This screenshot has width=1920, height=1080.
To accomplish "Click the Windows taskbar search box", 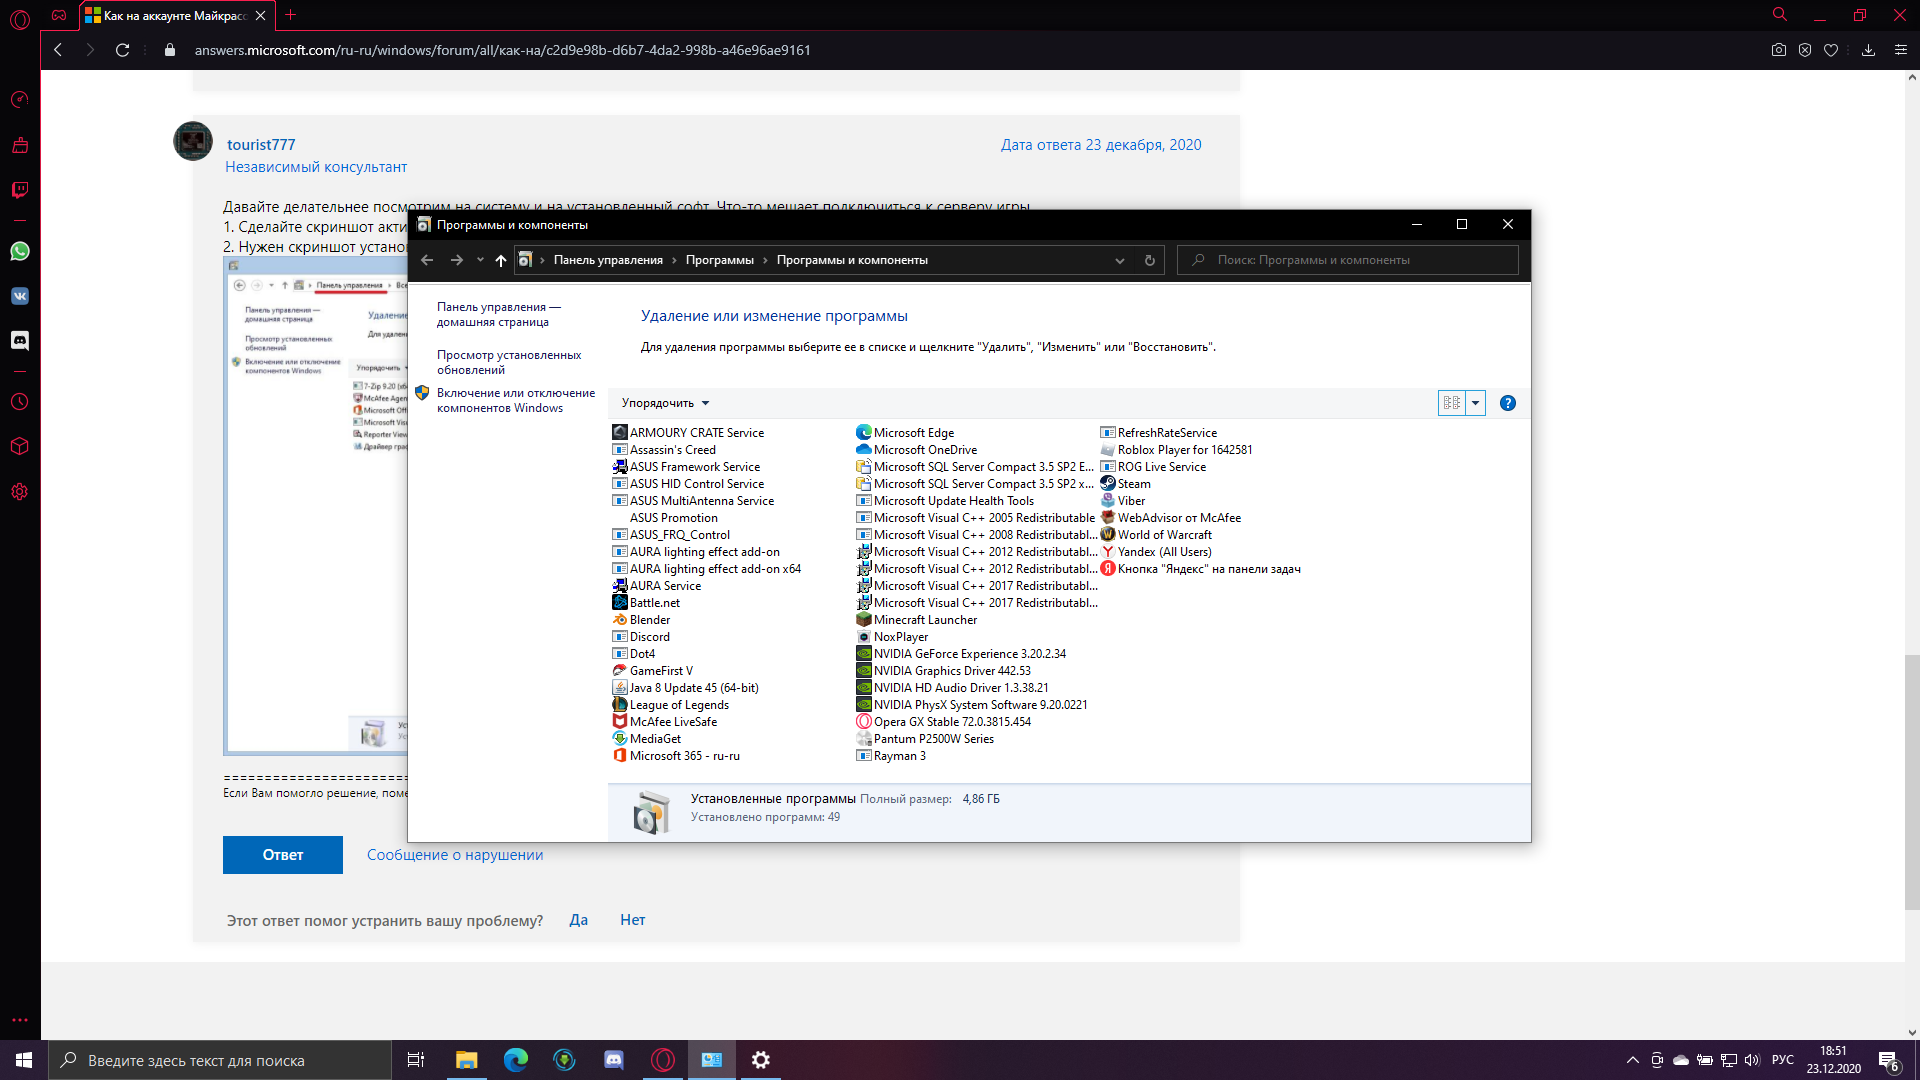I will 220,1060.
